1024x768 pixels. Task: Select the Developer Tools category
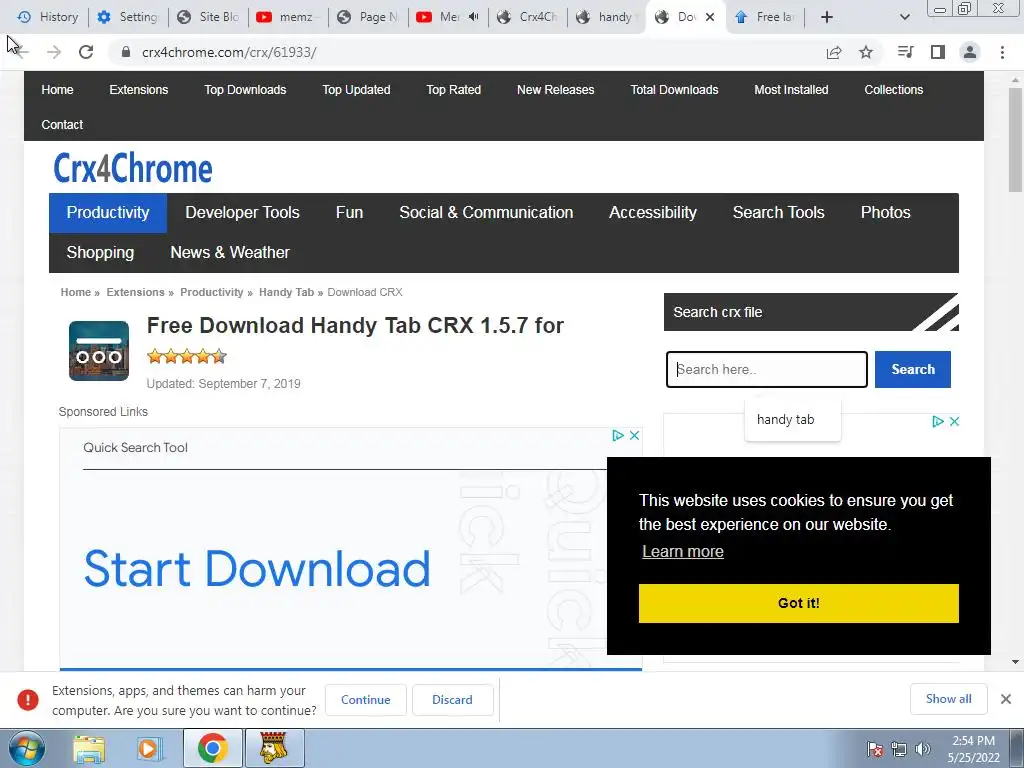pos(242,213)
